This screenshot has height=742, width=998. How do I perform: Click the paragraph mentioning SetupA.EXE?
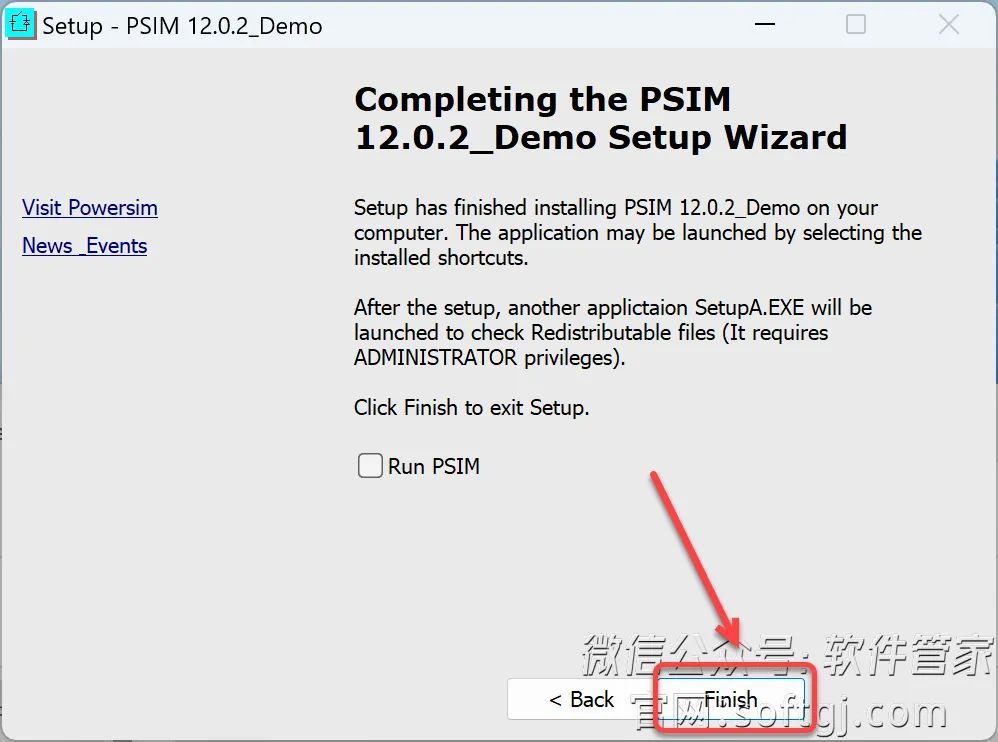pyautogui.click(x=613, y=333)
